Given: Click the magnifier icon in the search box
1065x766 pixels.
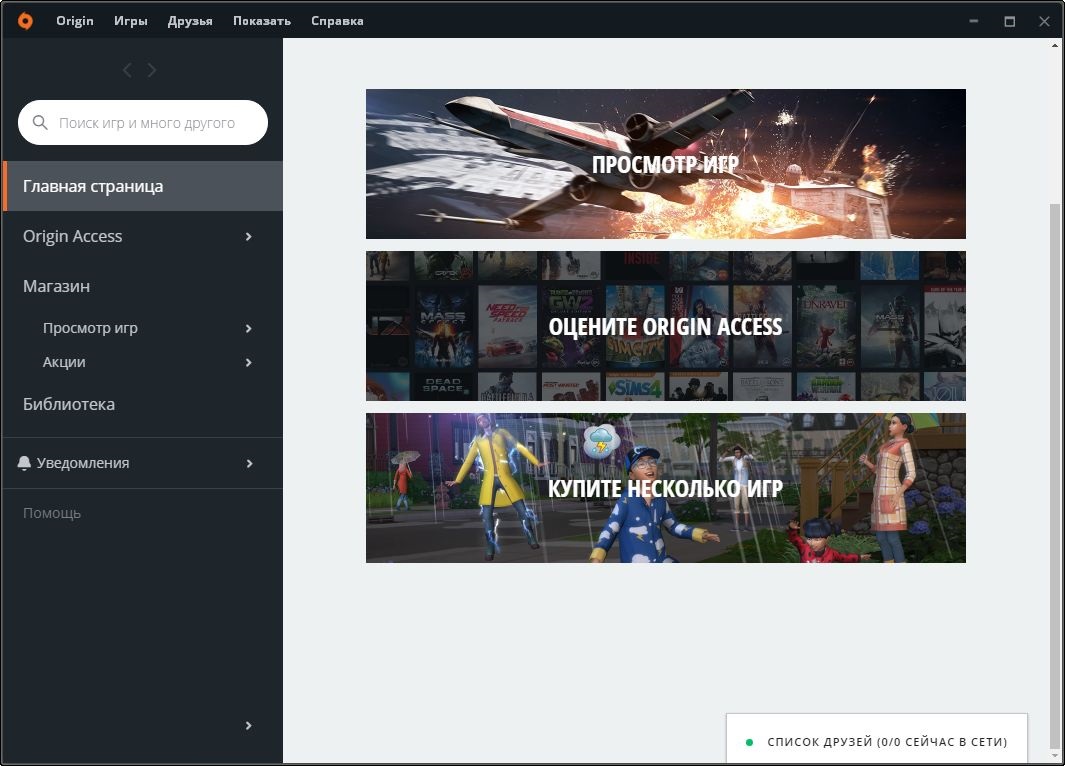Looking at the screenshot, I should tap(40, 122).
